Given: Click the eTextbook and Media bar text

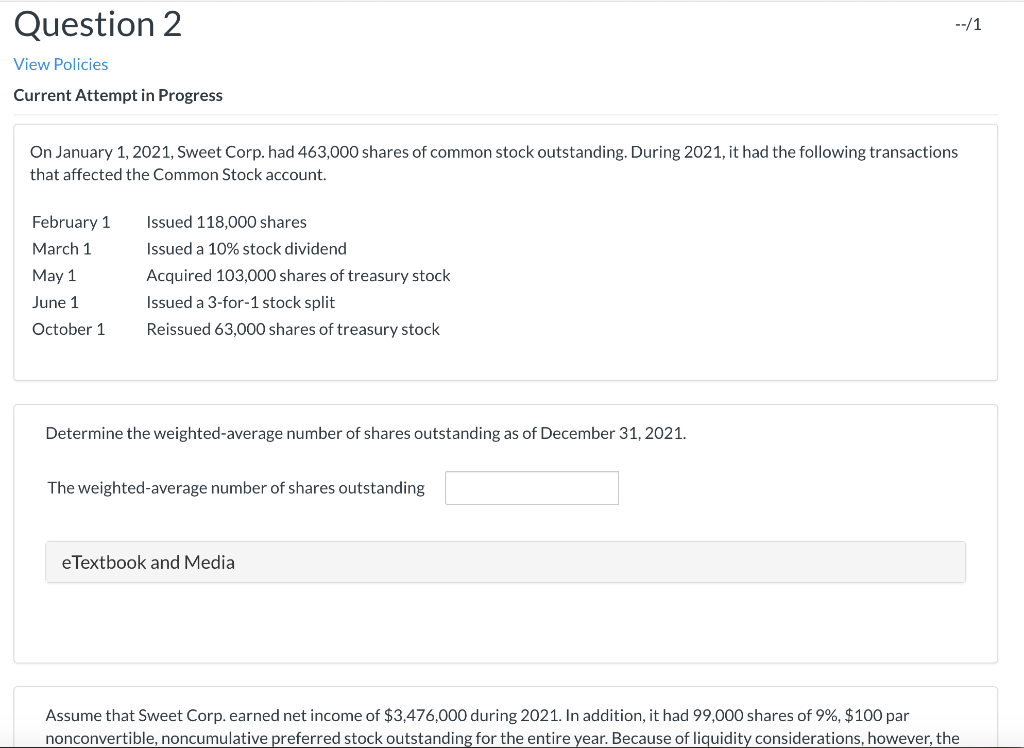Looking at the screenshot, I should (x=149, y=562).
